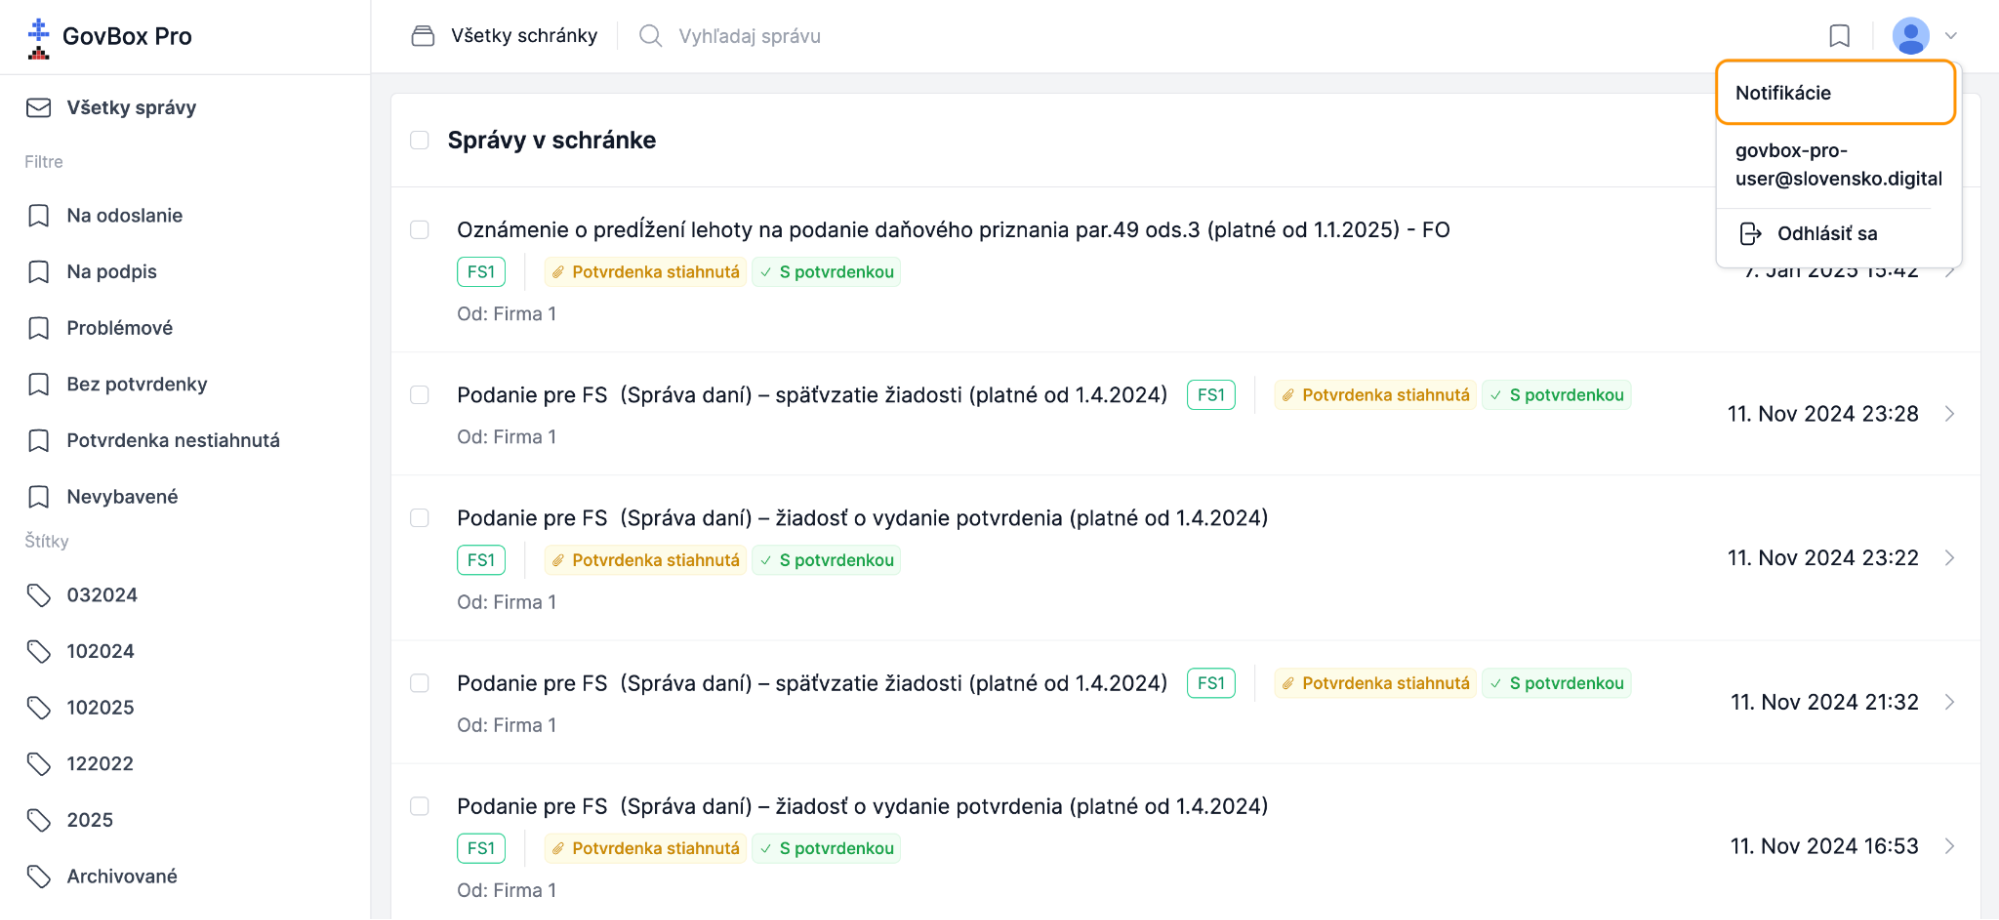Open the Problémové filter
1999x920 pixels.
(119, 328)
